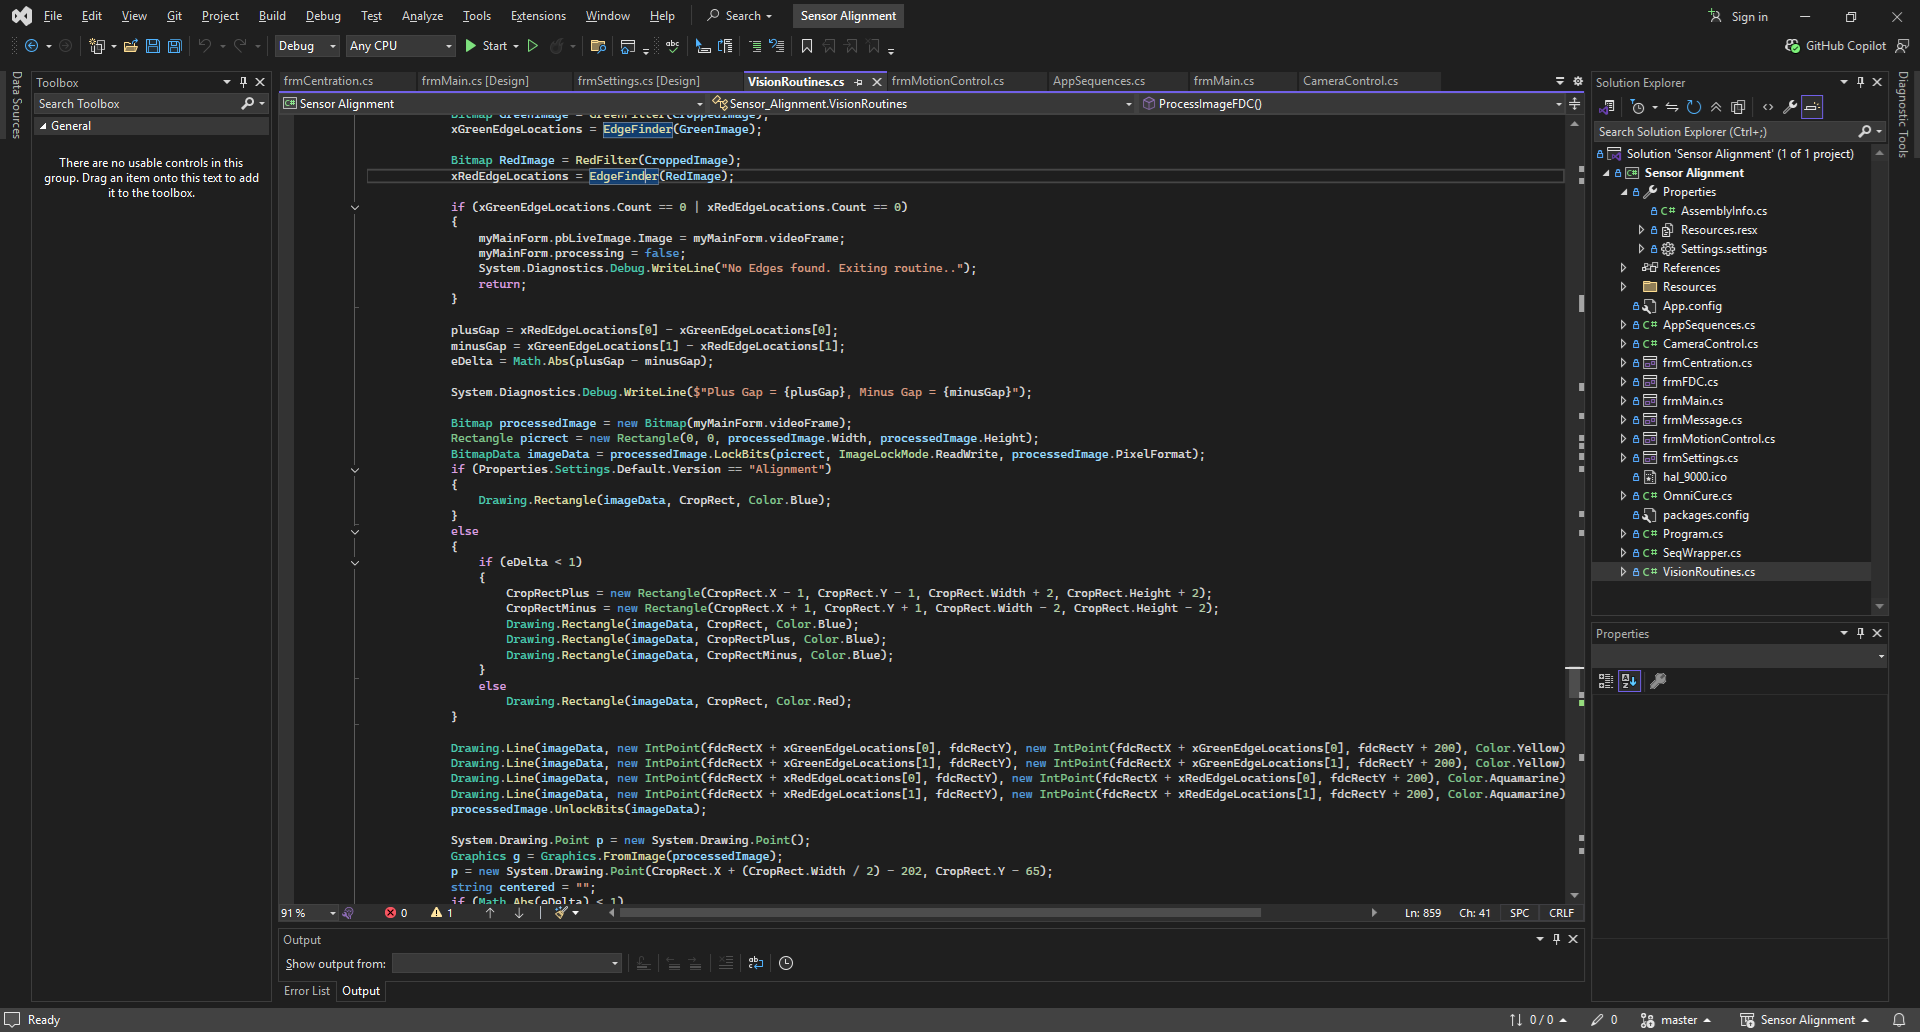Click the New Project icon in toolbar

tap(97, 46)
